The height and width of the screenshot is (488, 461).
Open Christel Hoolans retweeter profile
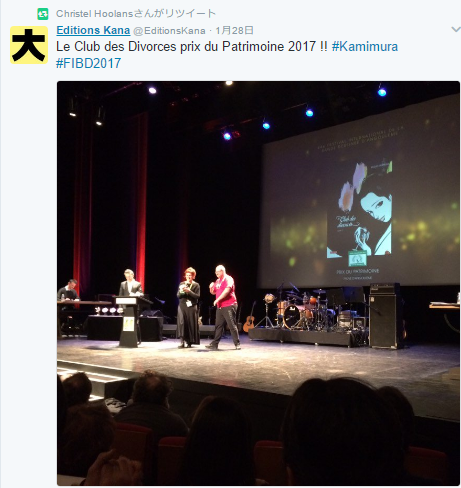coord(94,14)
